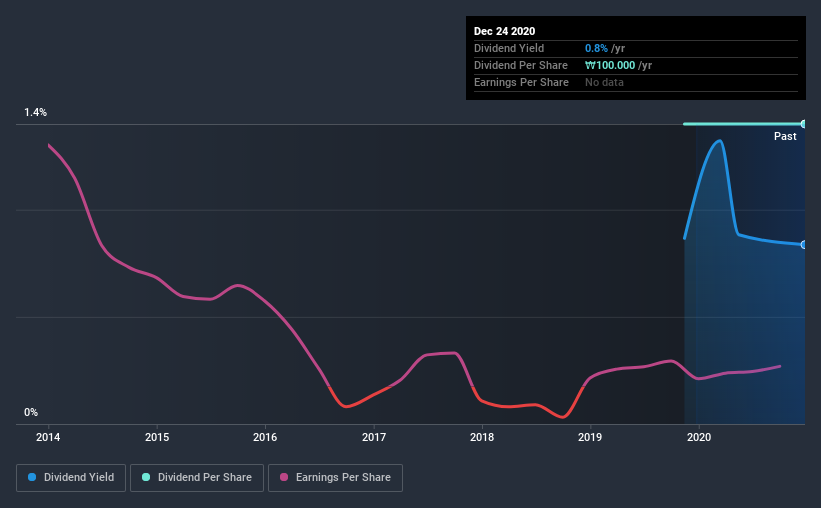Screen dimensions: 821x508
Task: Click the blue dividend yield endpoint marker
Action: (x=803, y=245)
